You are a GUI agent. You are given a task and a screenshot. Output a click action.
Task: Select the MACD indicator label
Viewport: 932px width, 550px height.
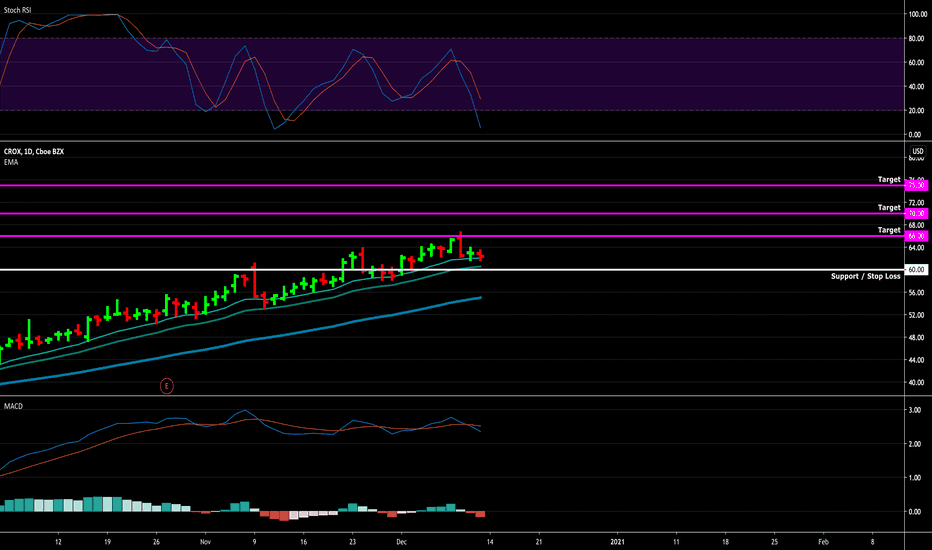13,406
